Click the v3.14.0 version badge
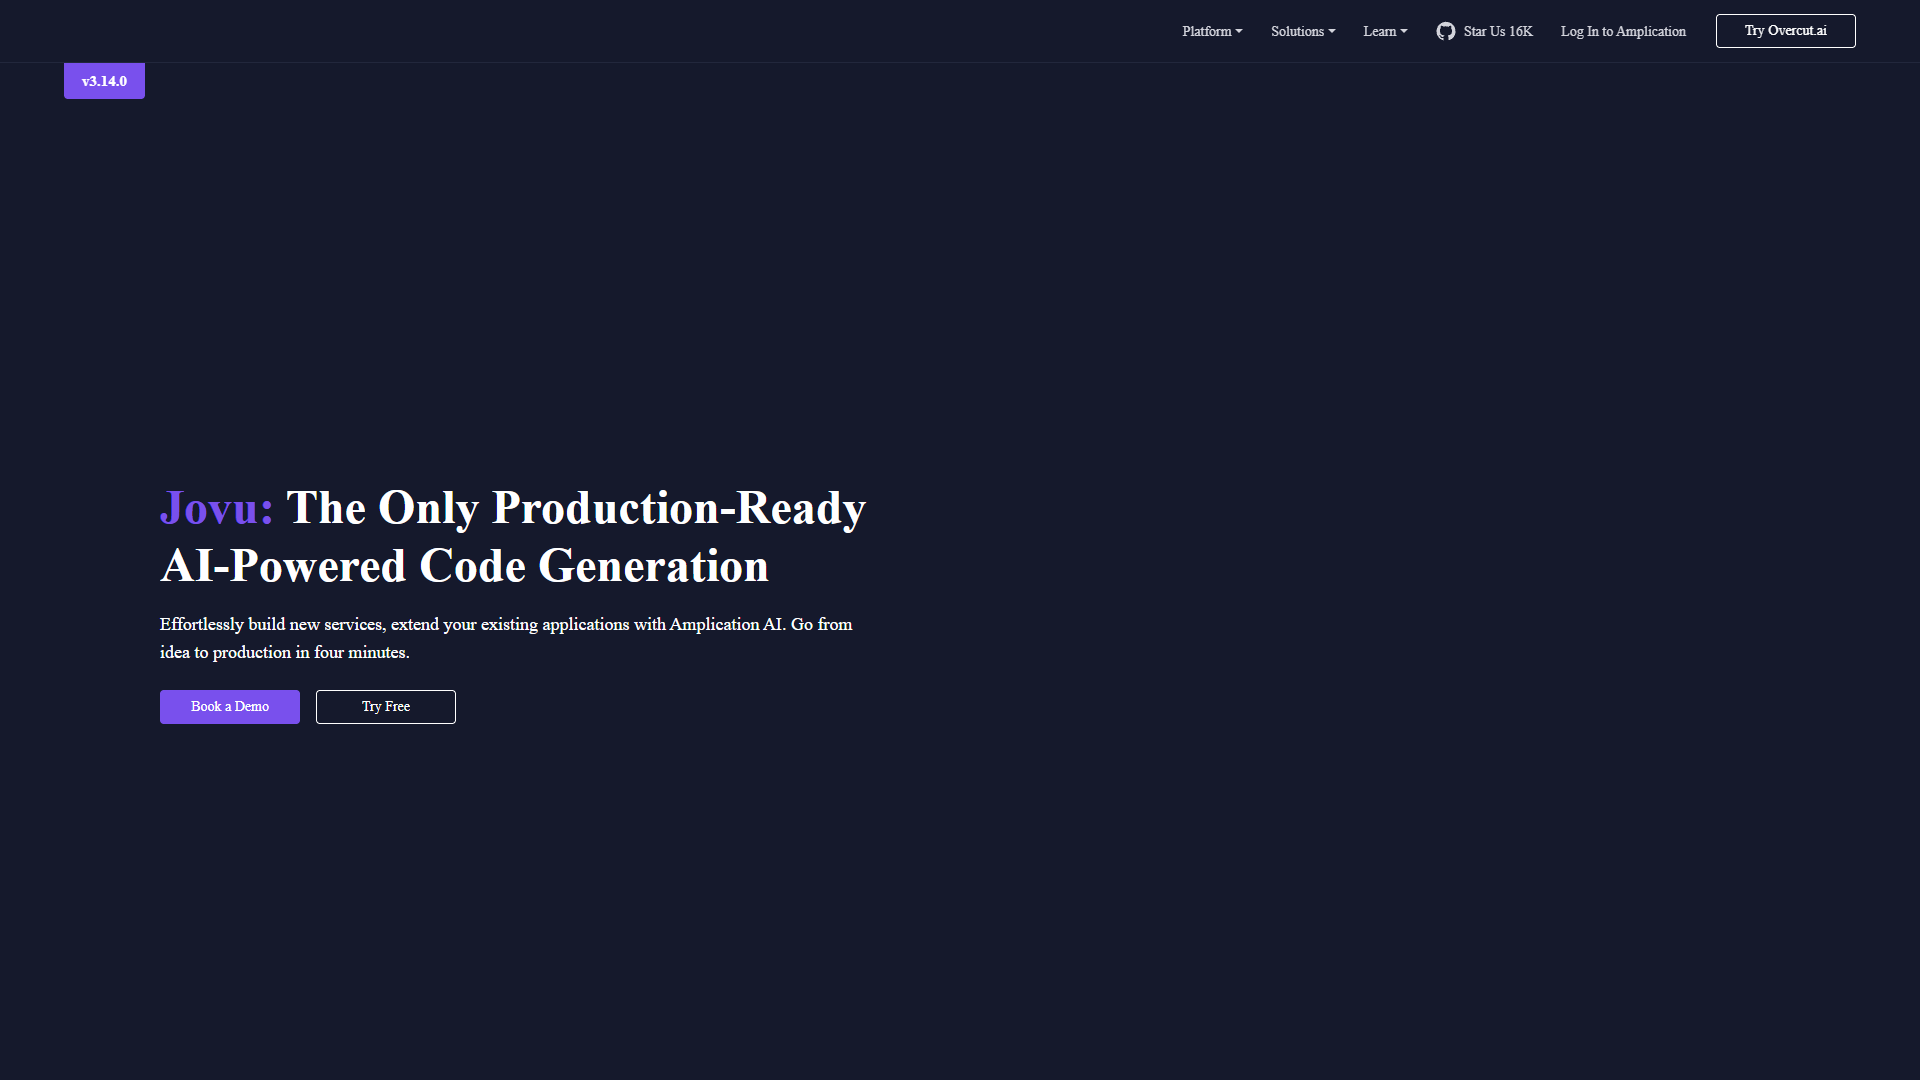The width and height of the screenshot is (1920, 1080). point(104,81)
